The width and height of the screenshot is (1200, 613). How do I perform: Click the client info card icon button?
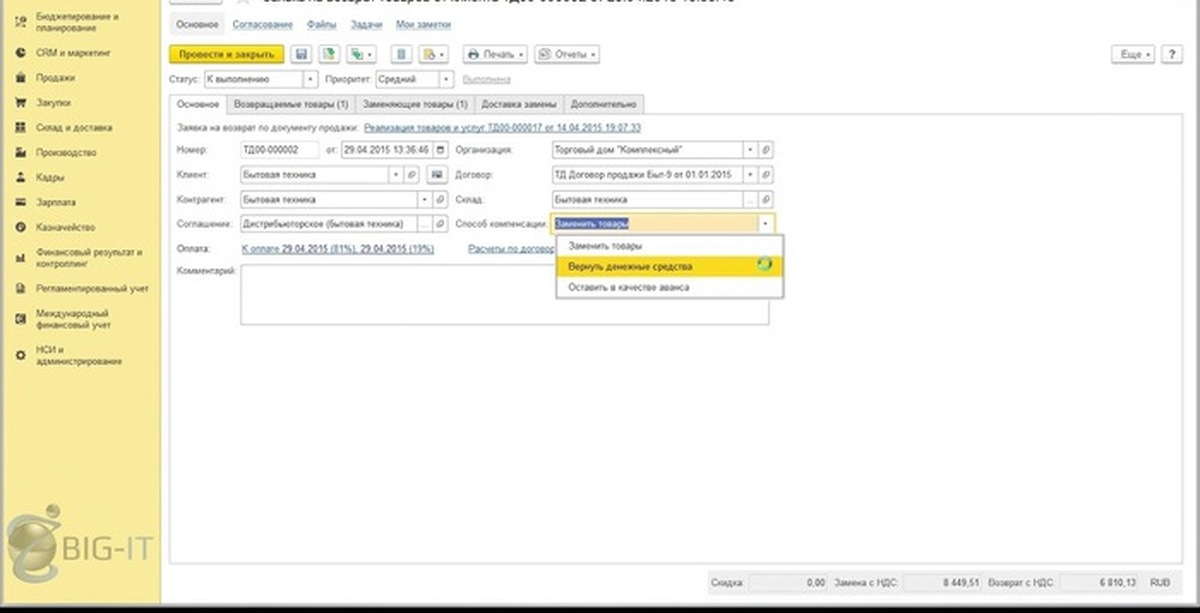pyautogui.click(x=436, y=175)
